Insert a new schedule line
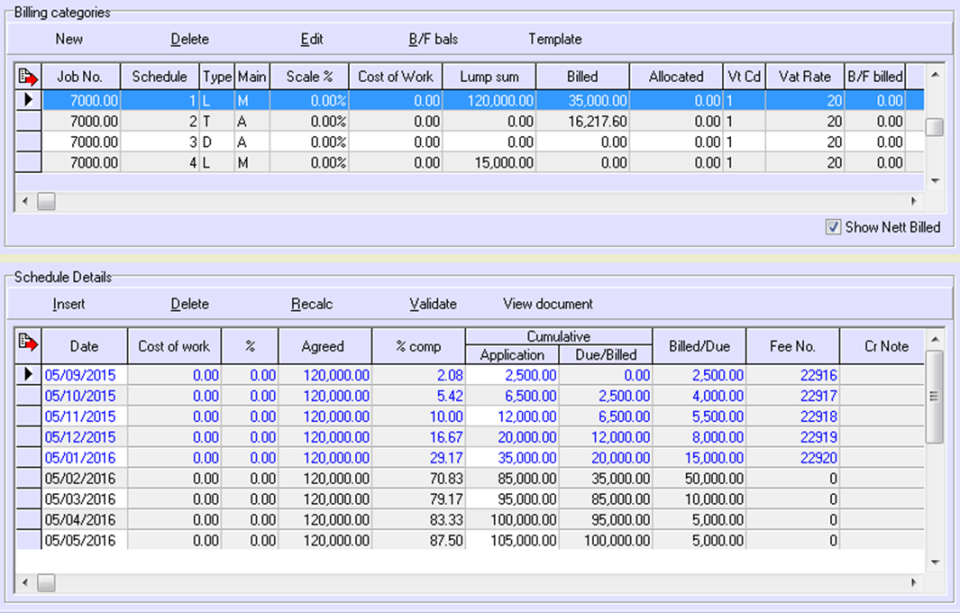The image size is (960, 613). pyautogui.click(x=69, y=304)
